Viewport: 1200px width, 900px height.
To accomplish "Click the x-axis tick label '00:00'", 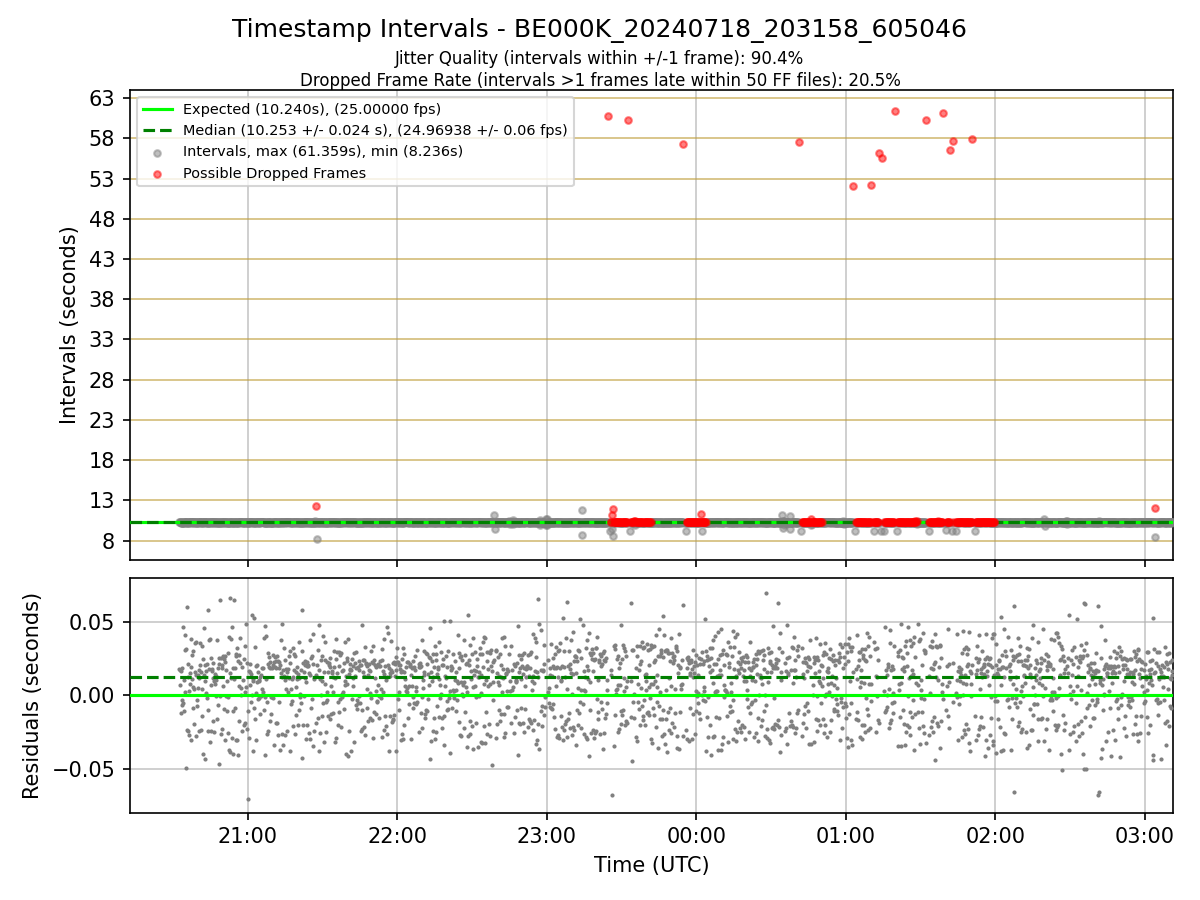I will pos(696,836).
